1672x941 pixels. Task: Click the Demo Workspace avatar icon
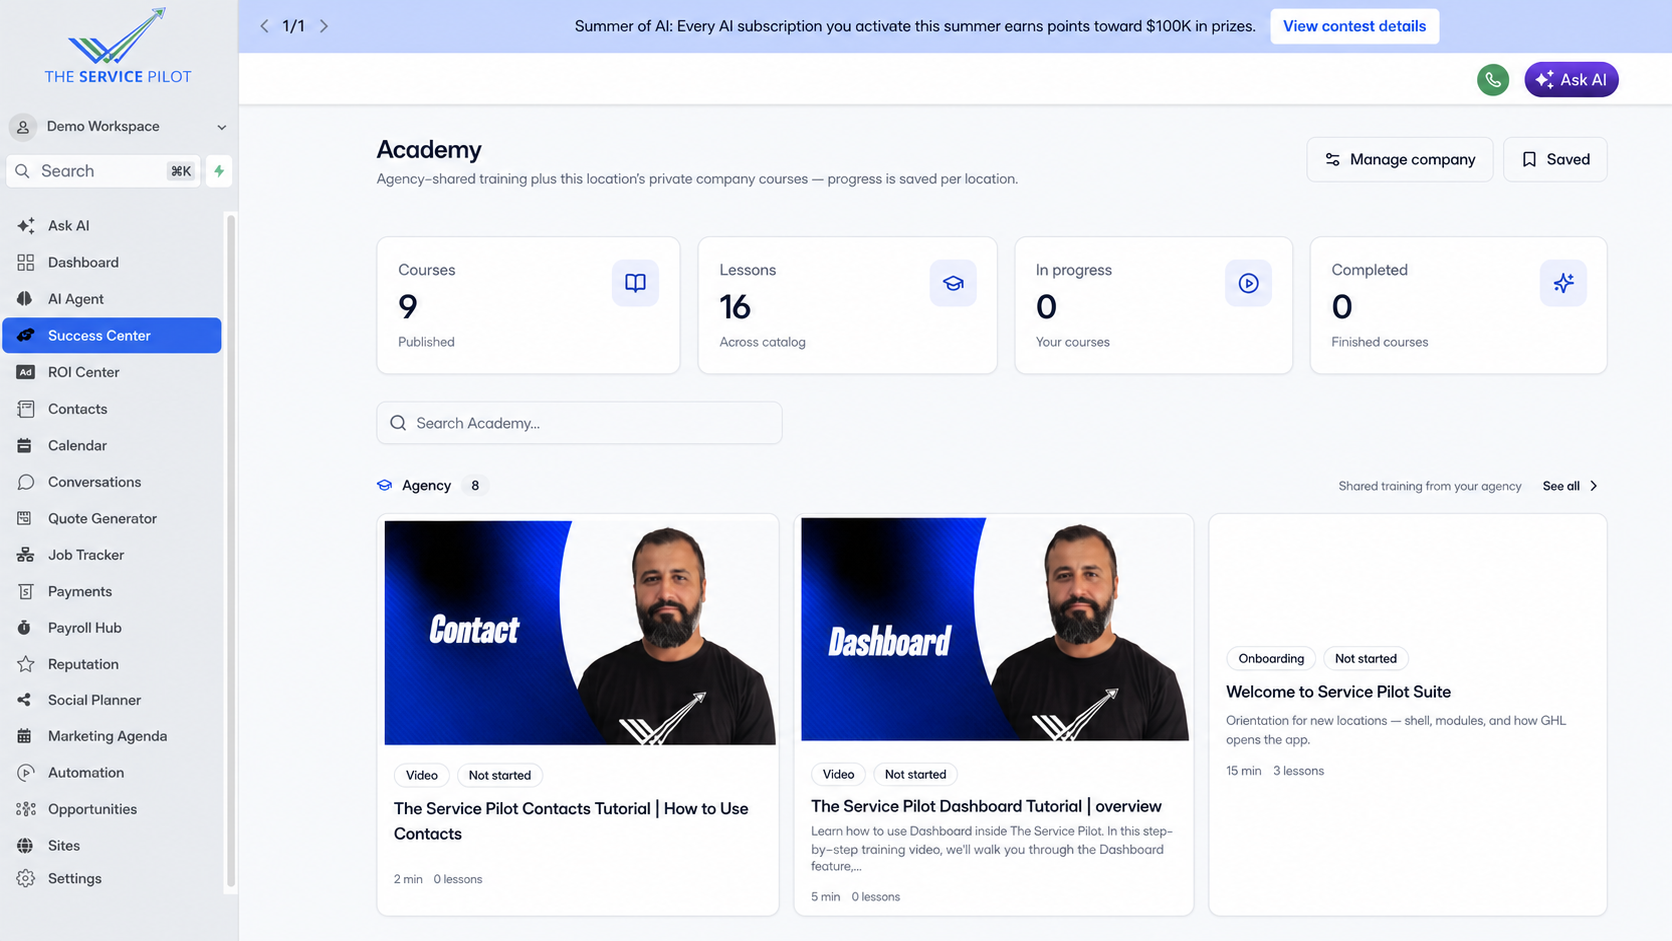coord(23,127)
